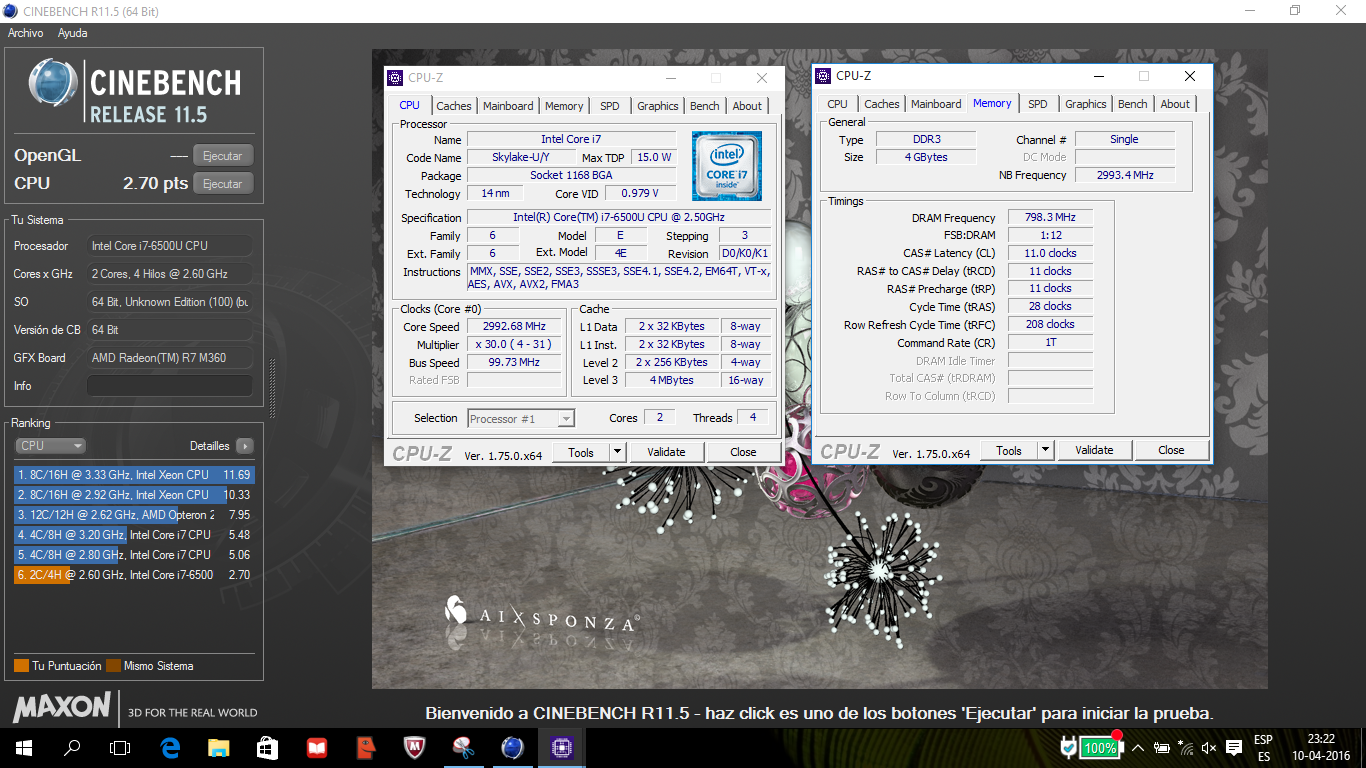The image size is (1366, 768).
Task: Select ranking row 4C/8H @ 3.20 GHz
Action: pos(134,535)
